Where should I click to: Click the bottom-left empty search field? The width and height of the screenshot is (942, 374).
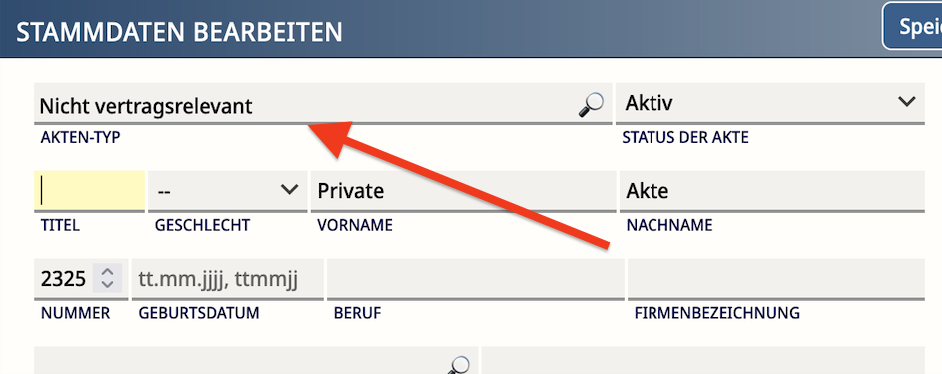(x=256, y=360)
